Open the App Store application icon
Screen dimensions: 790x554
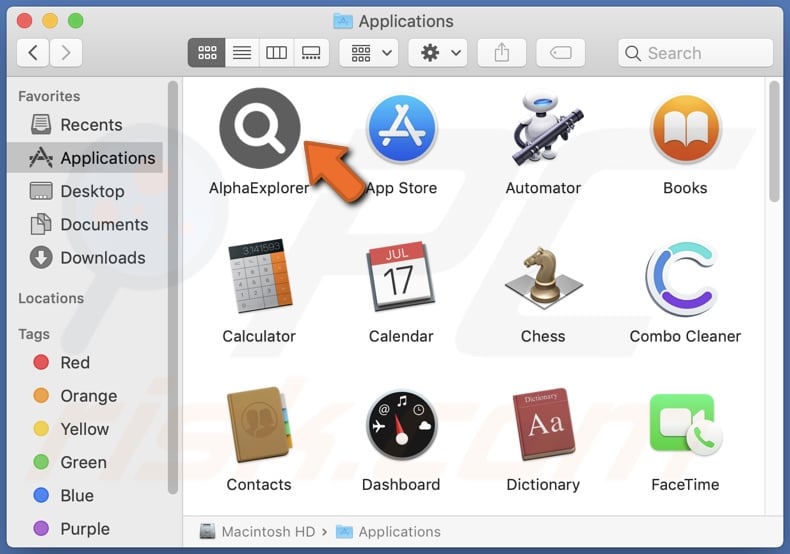[x=402, y=128]
